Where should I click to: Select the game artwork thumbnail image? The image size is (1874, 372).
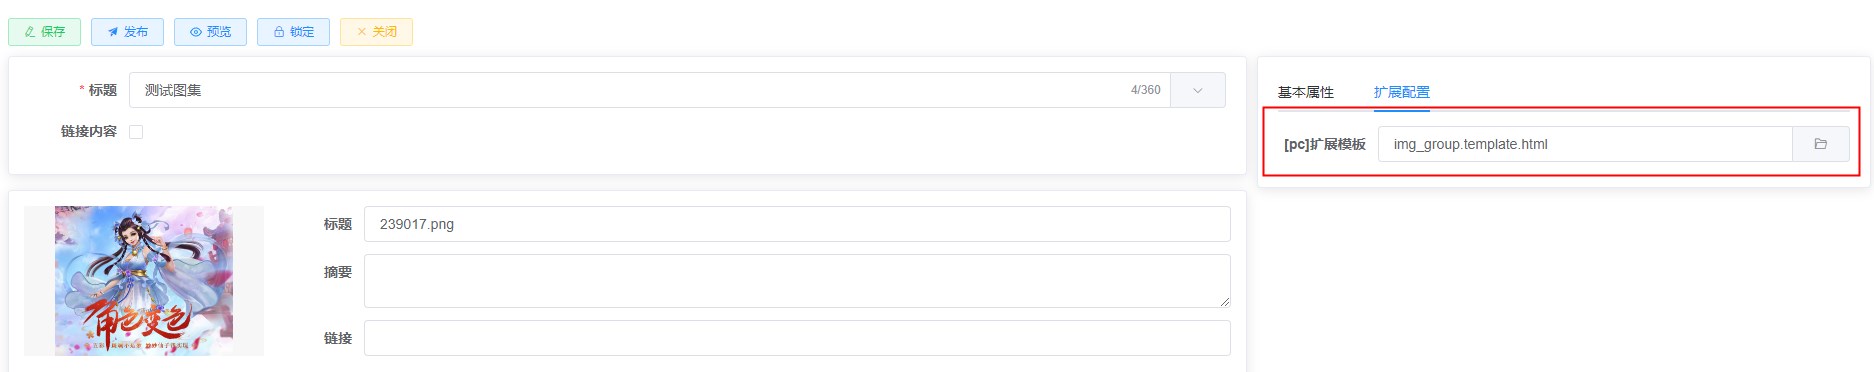144,281
